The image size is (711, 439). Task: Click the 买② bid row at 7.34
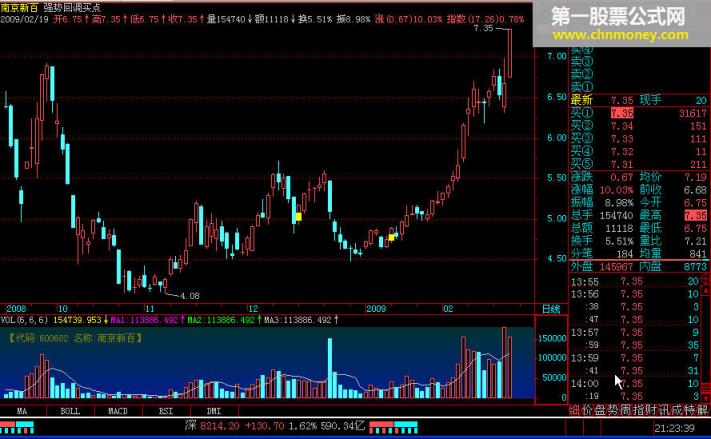click(638, 126)
